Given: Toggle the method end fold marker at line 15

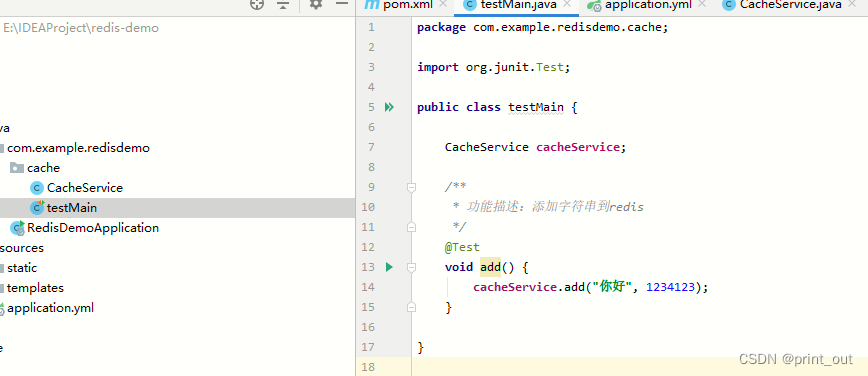Looking at the screenshot, I should tap(411, 307).
